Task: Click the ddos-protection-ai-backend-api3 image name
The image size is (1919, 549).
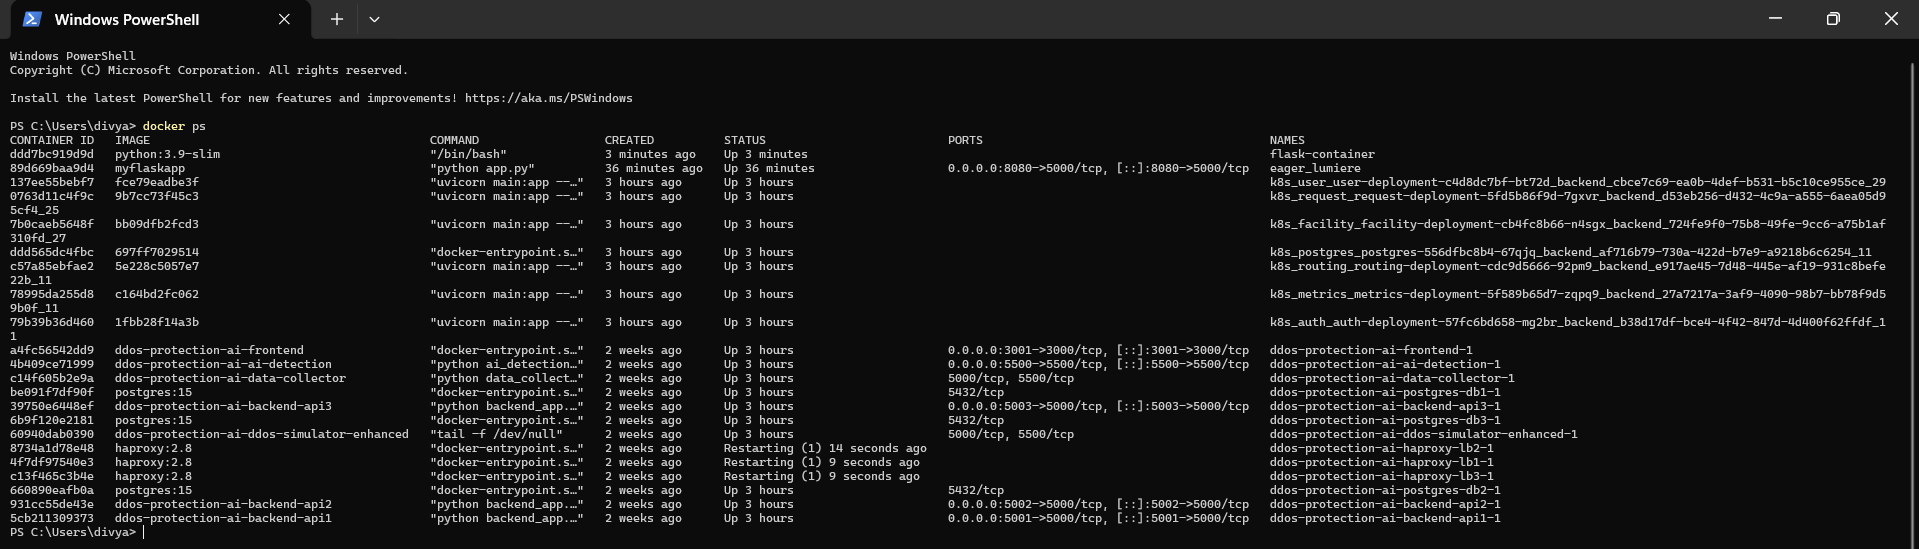Action: tap(223, 406)
